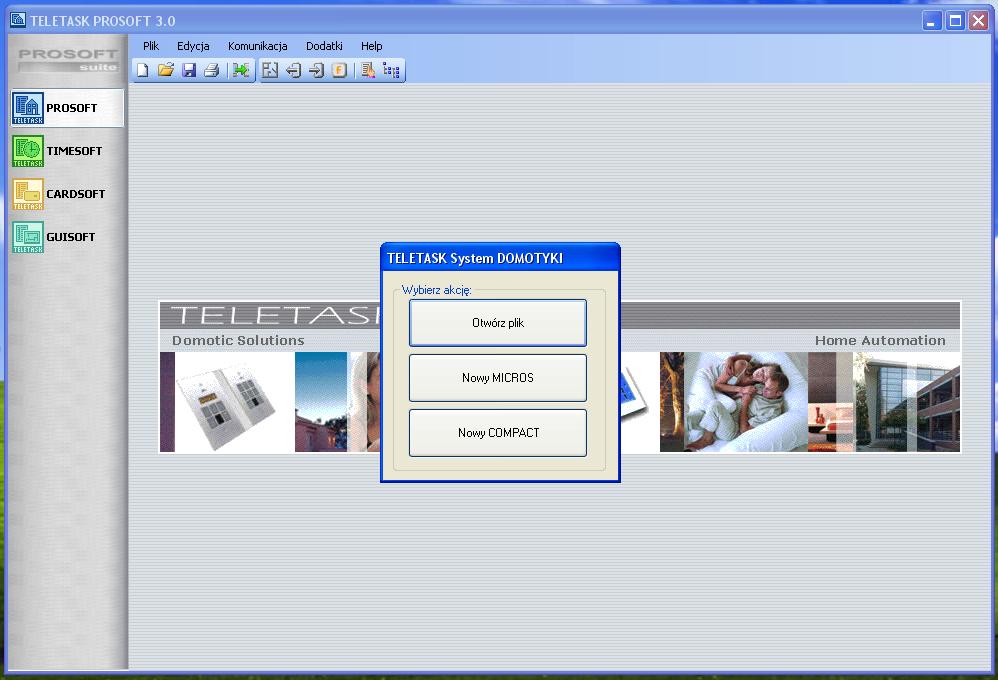
Task: Click the orange F functions icon
Action: tap(339, 70)
